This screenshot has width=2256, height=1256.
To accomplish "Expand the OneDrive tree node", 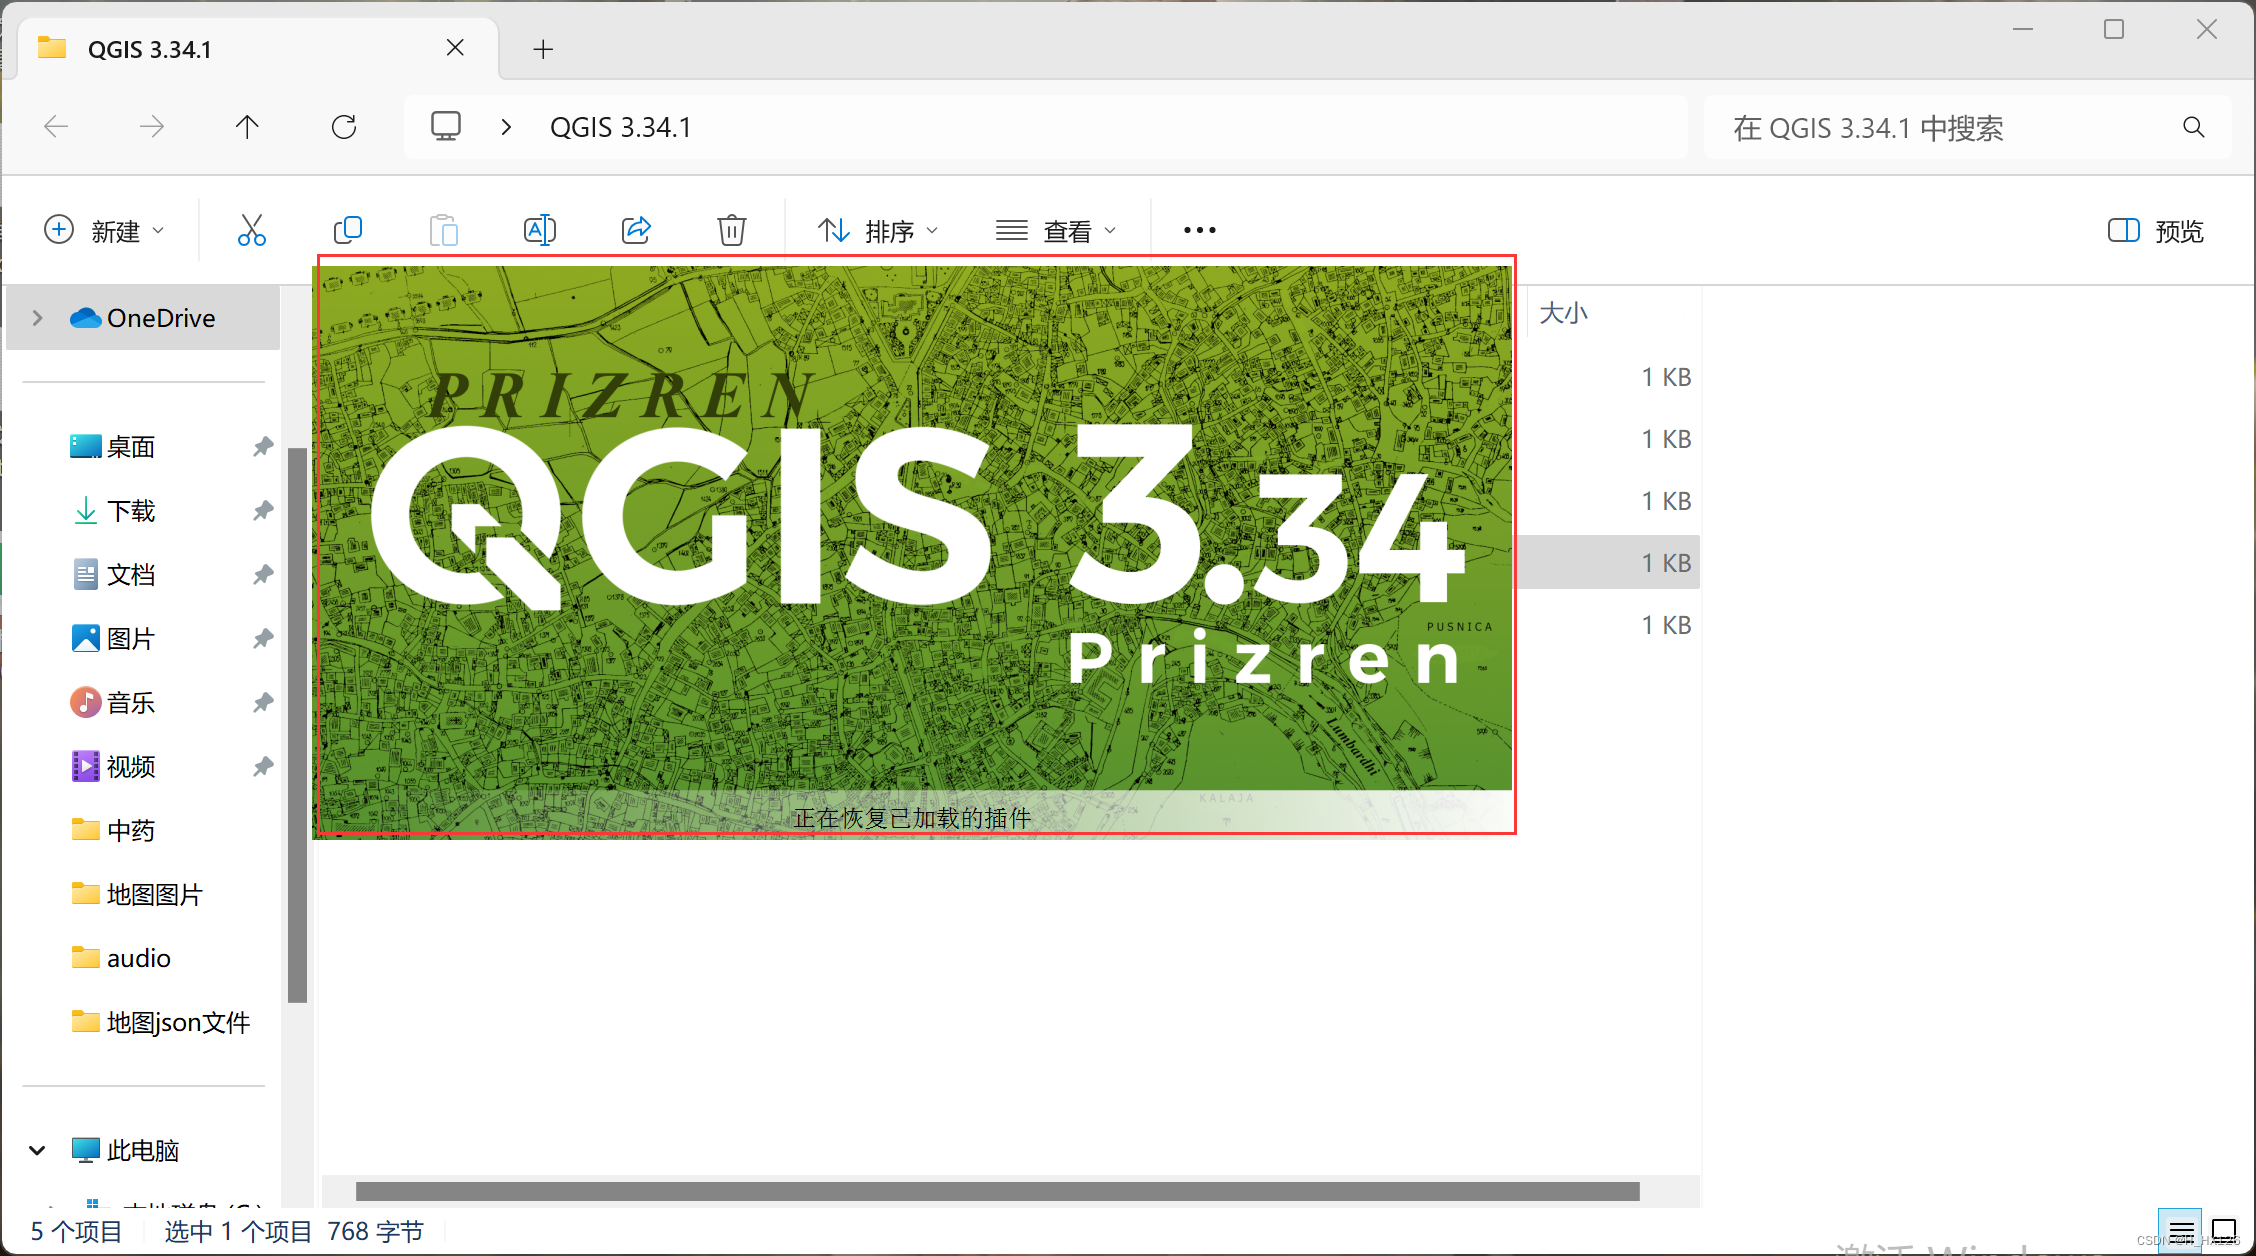I will pyautogui.click(x=38, y=318).
